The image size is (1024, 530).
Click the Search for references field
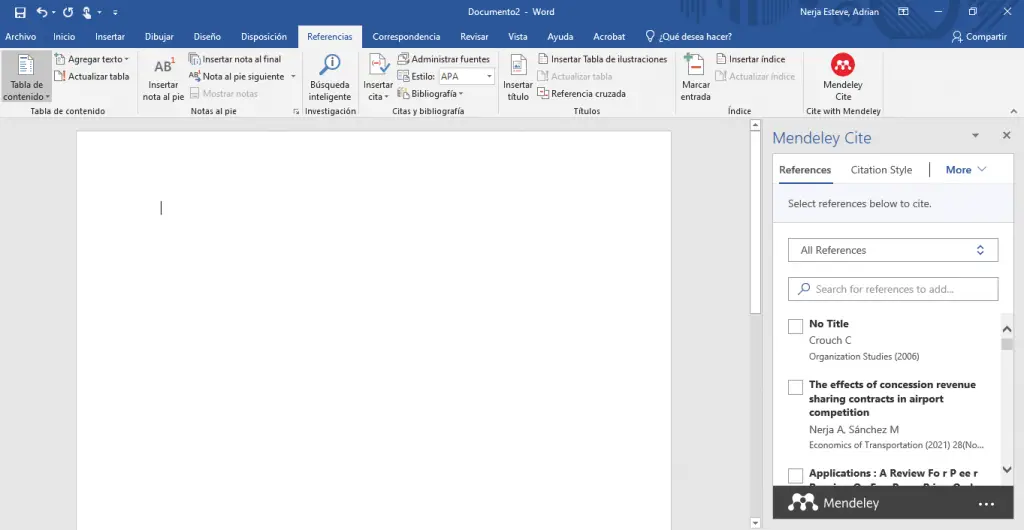(893, 289)
